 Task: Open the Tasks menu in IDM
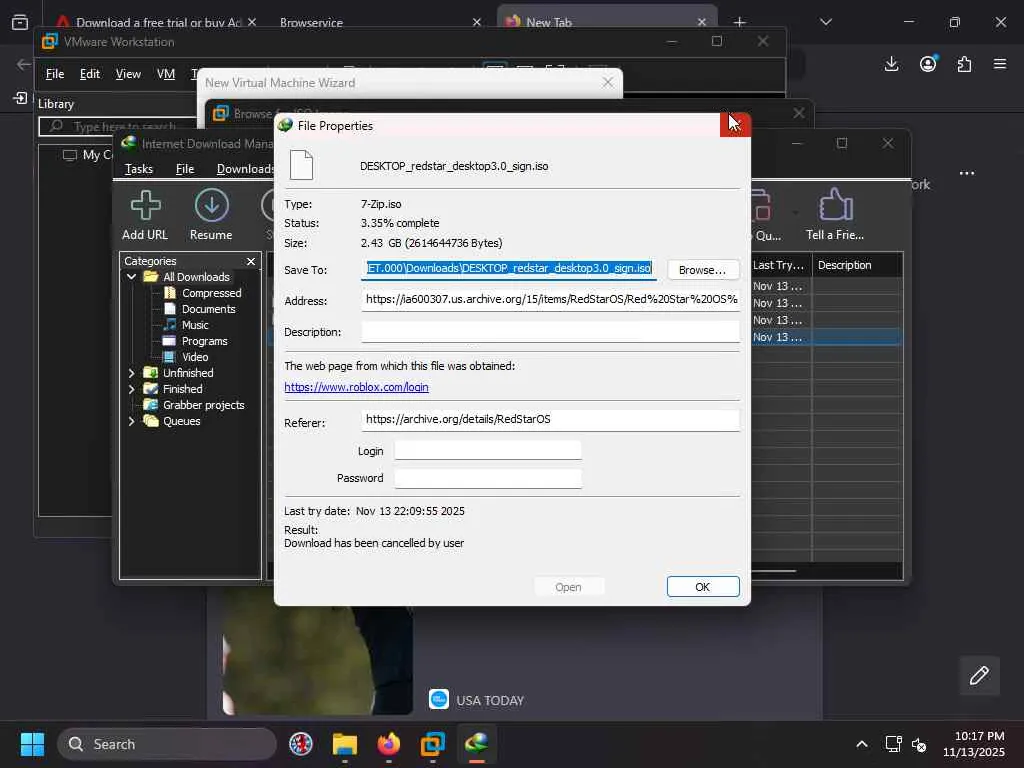pyautogui.click(x=138, y=168)
